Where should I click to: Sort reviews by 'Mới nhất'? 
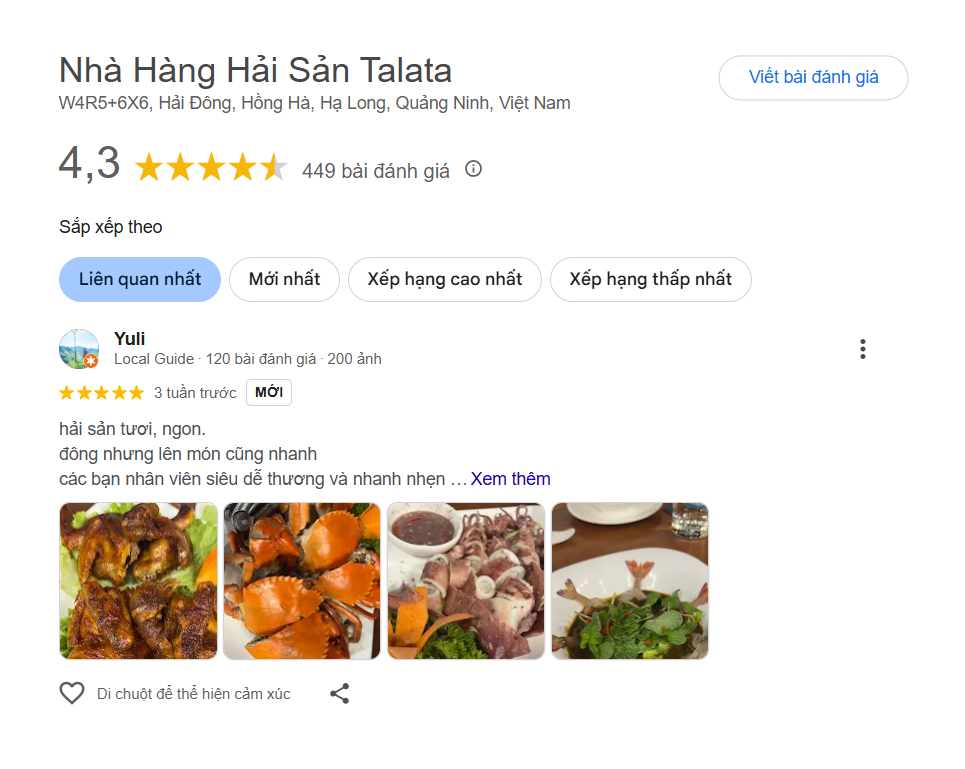click(284, 279)
